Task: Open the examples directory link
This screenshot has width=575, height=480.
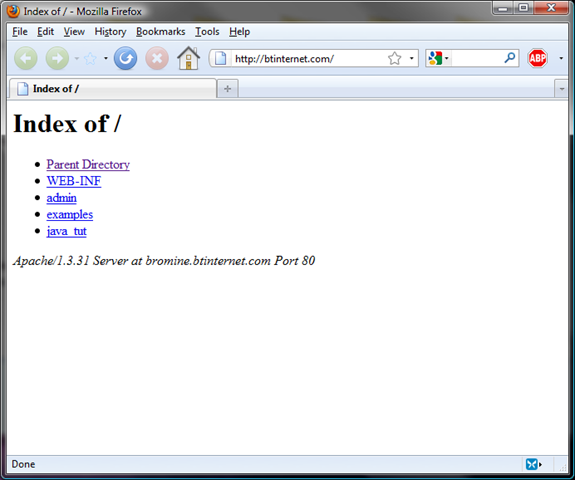Action: coord(70,215)
